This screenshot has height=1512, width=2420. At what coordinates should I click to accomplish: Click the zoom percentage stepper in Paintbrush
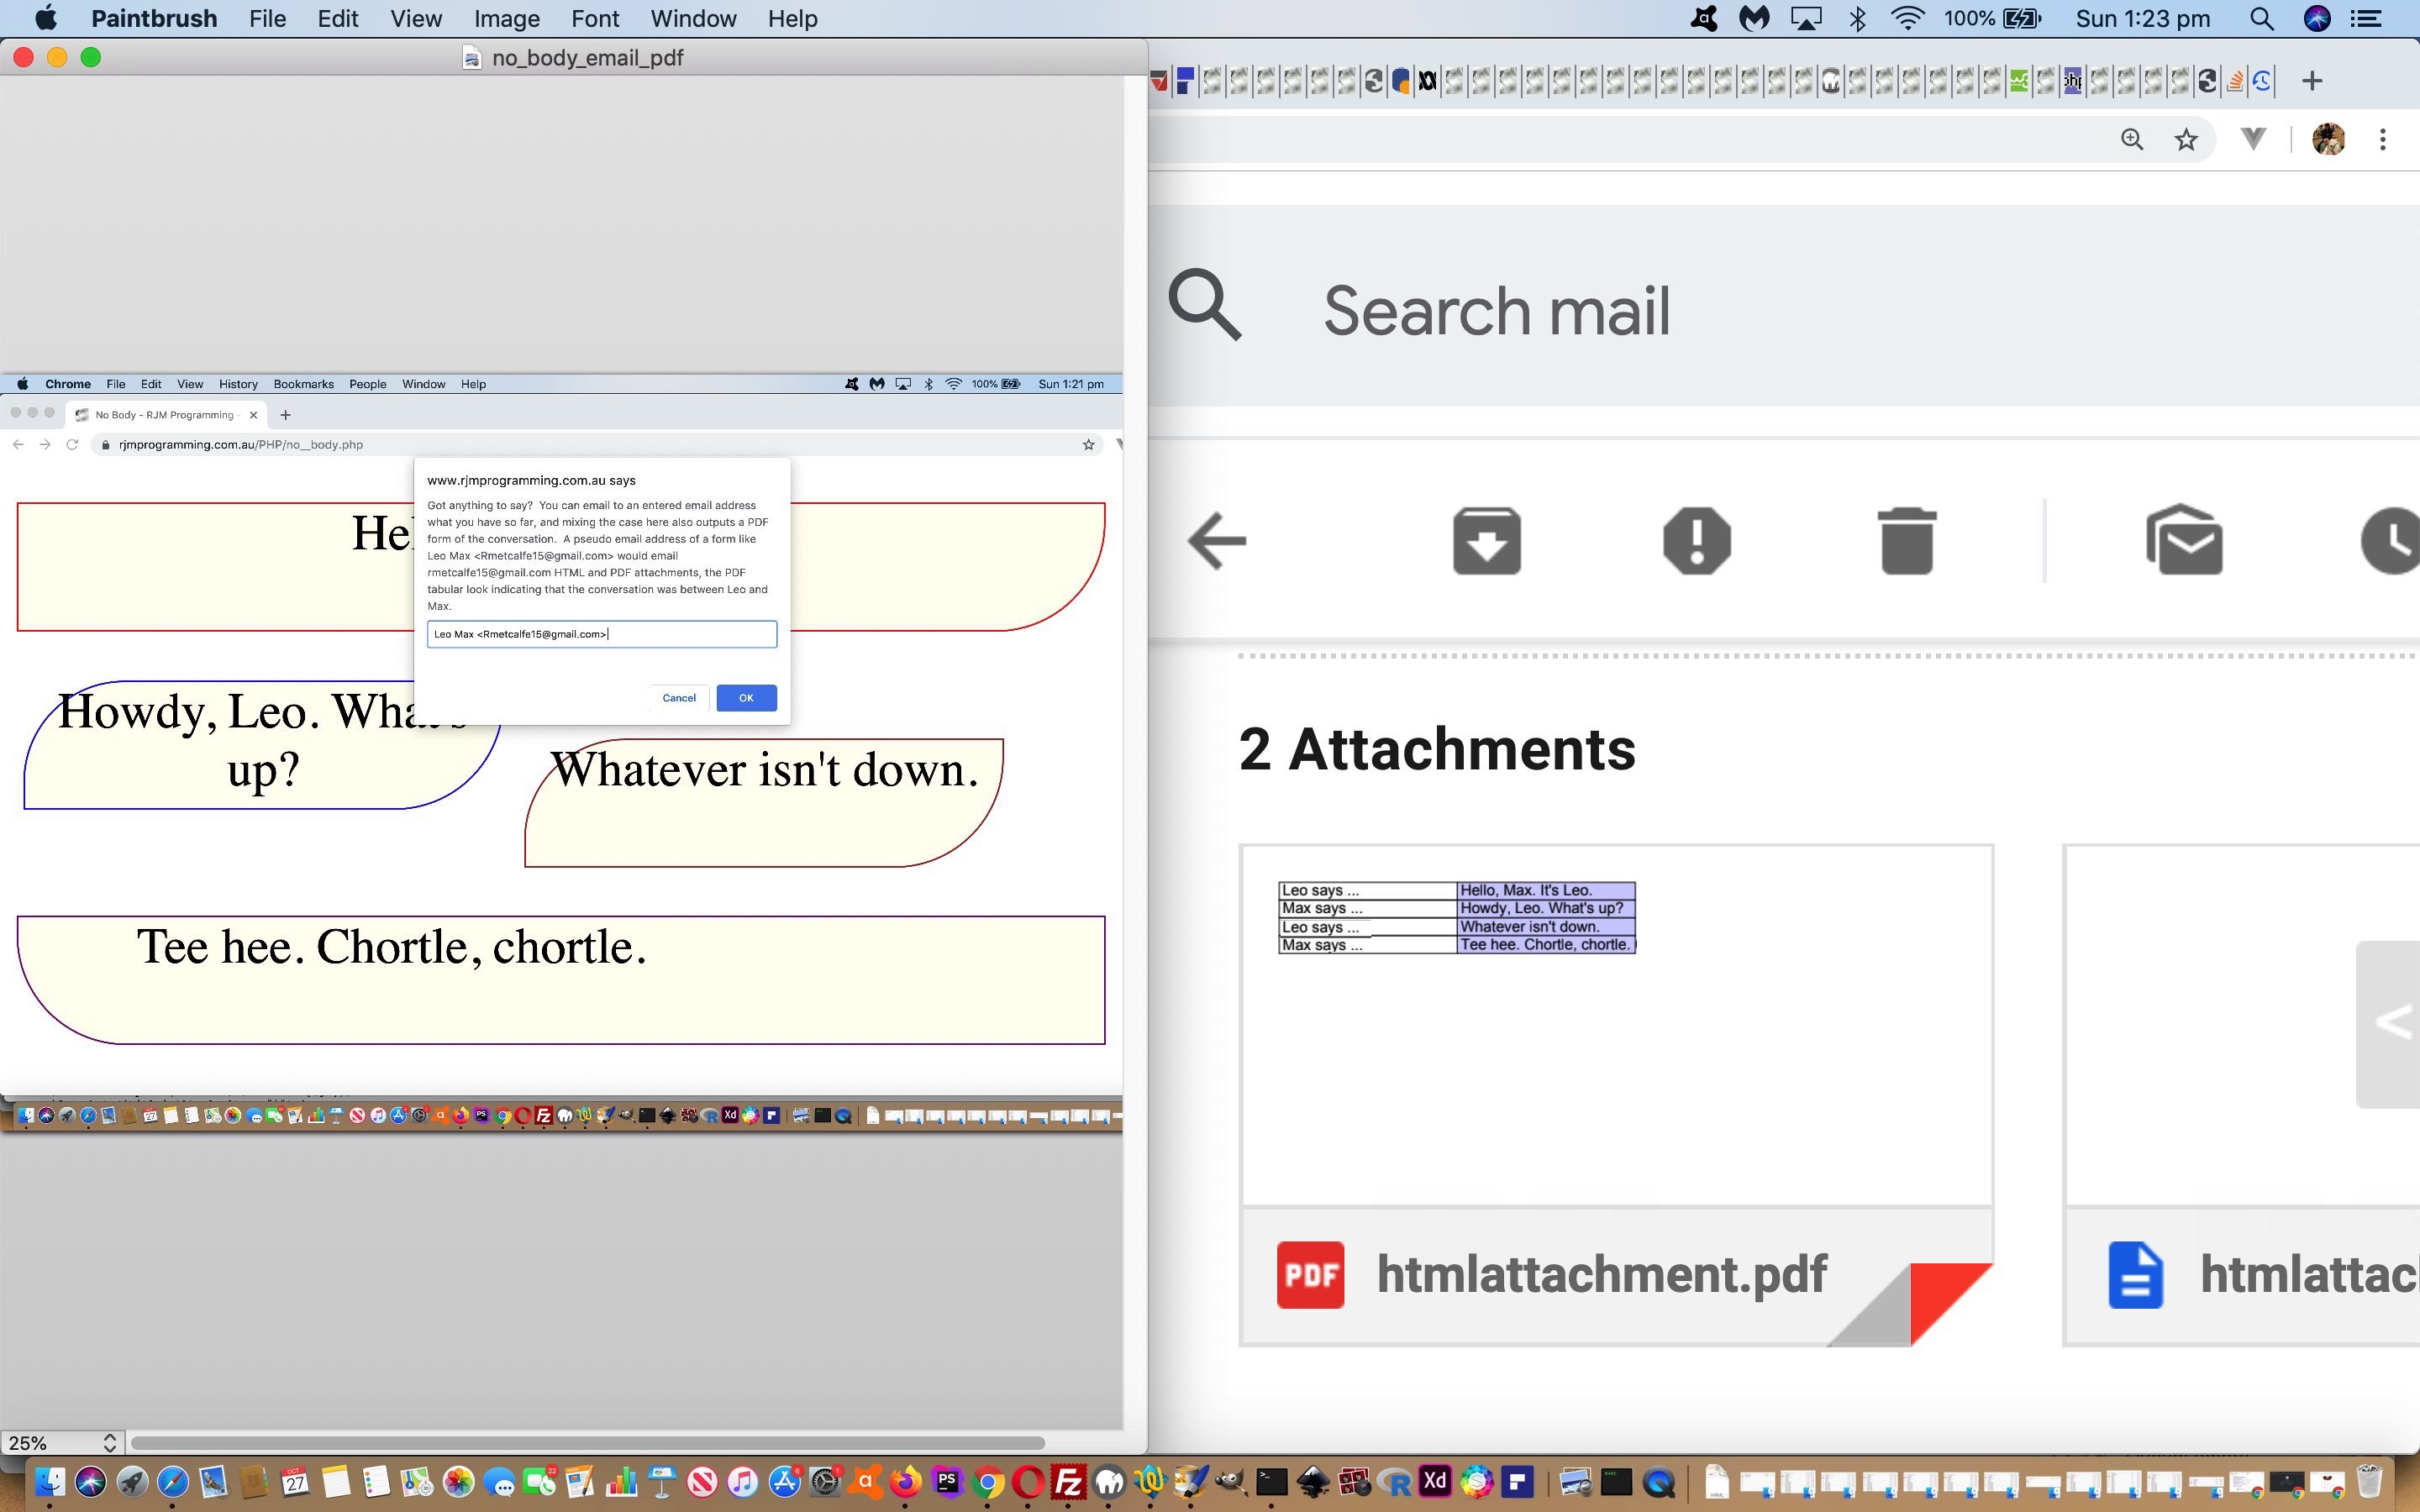[108, 1441]
